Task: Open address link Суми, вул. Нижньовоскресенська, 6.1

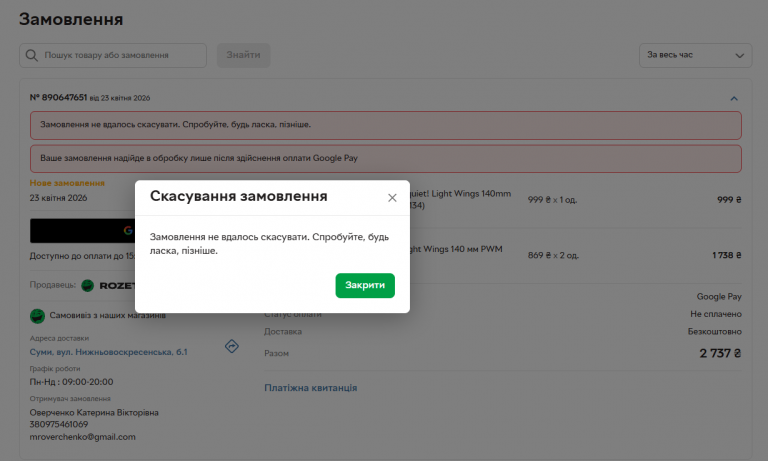Action: point(108,352)
